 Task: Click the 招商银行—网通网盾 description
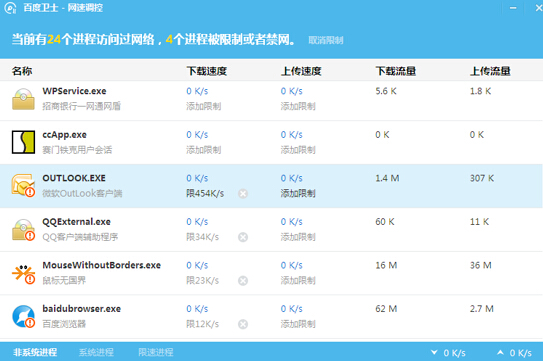[82, 106]
